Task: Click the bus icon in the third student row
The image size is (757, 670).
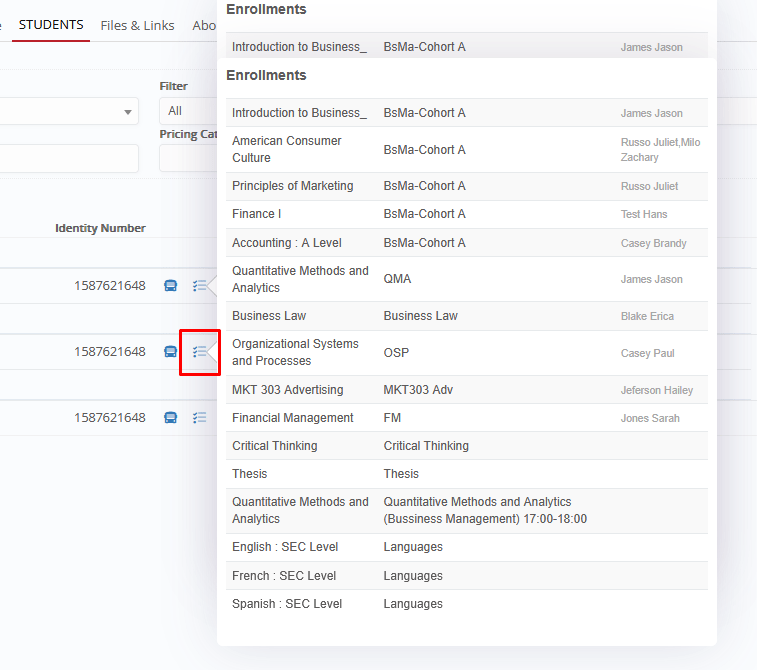Action: pyautogui.click(x=171, y=418)
